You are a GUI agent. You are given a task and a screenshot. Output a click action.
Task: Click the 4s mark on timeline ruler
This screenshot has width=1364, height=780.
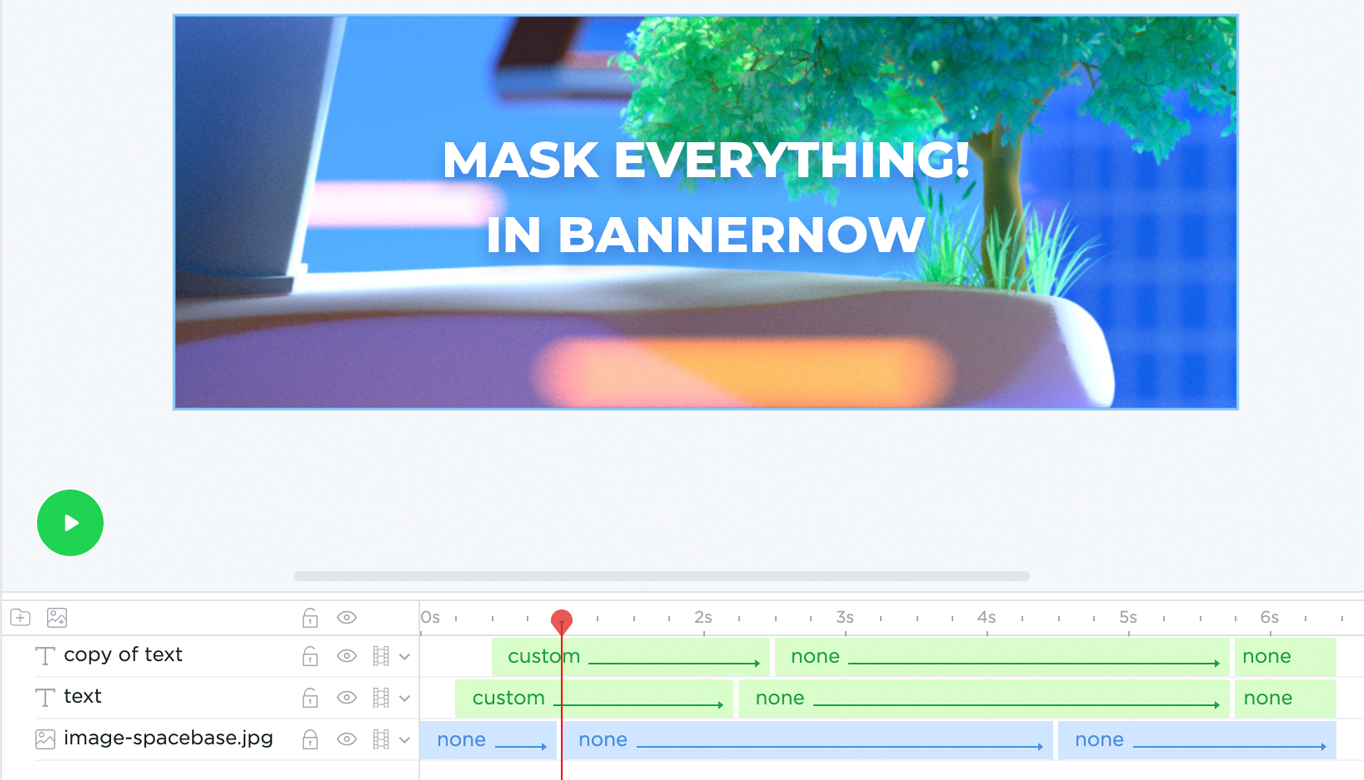point(987,618)
